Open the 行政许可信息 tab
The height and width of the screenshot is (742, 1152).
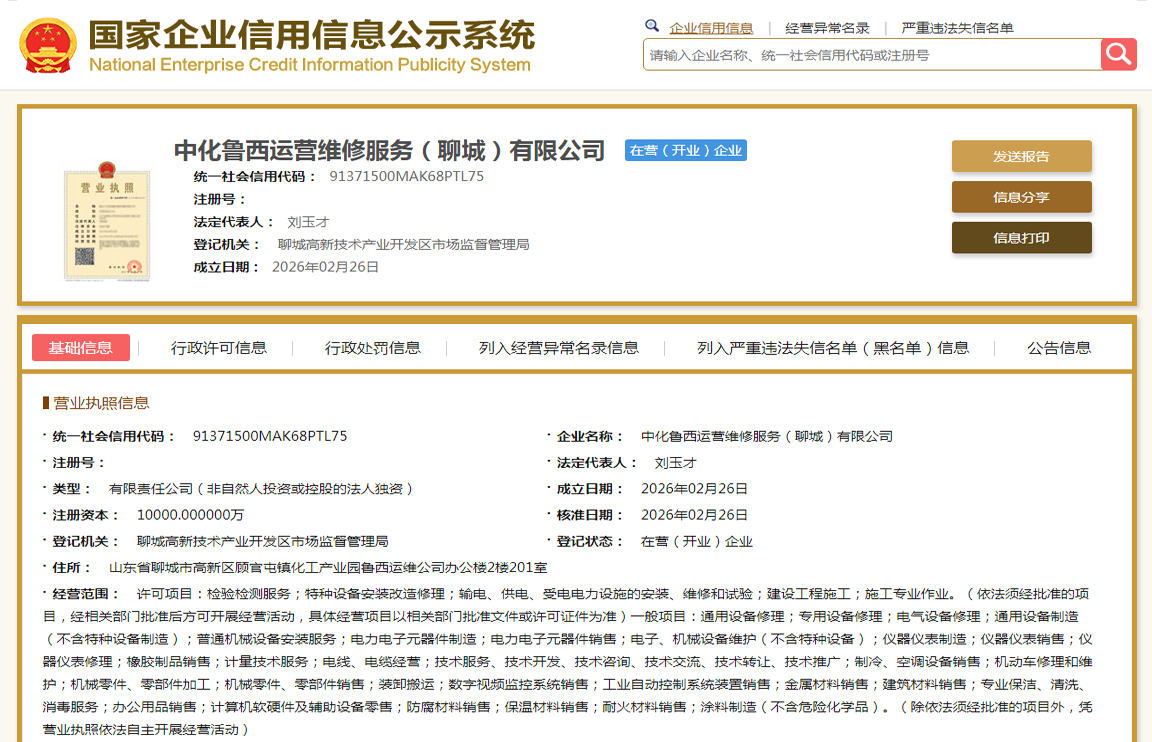(218, 348)
